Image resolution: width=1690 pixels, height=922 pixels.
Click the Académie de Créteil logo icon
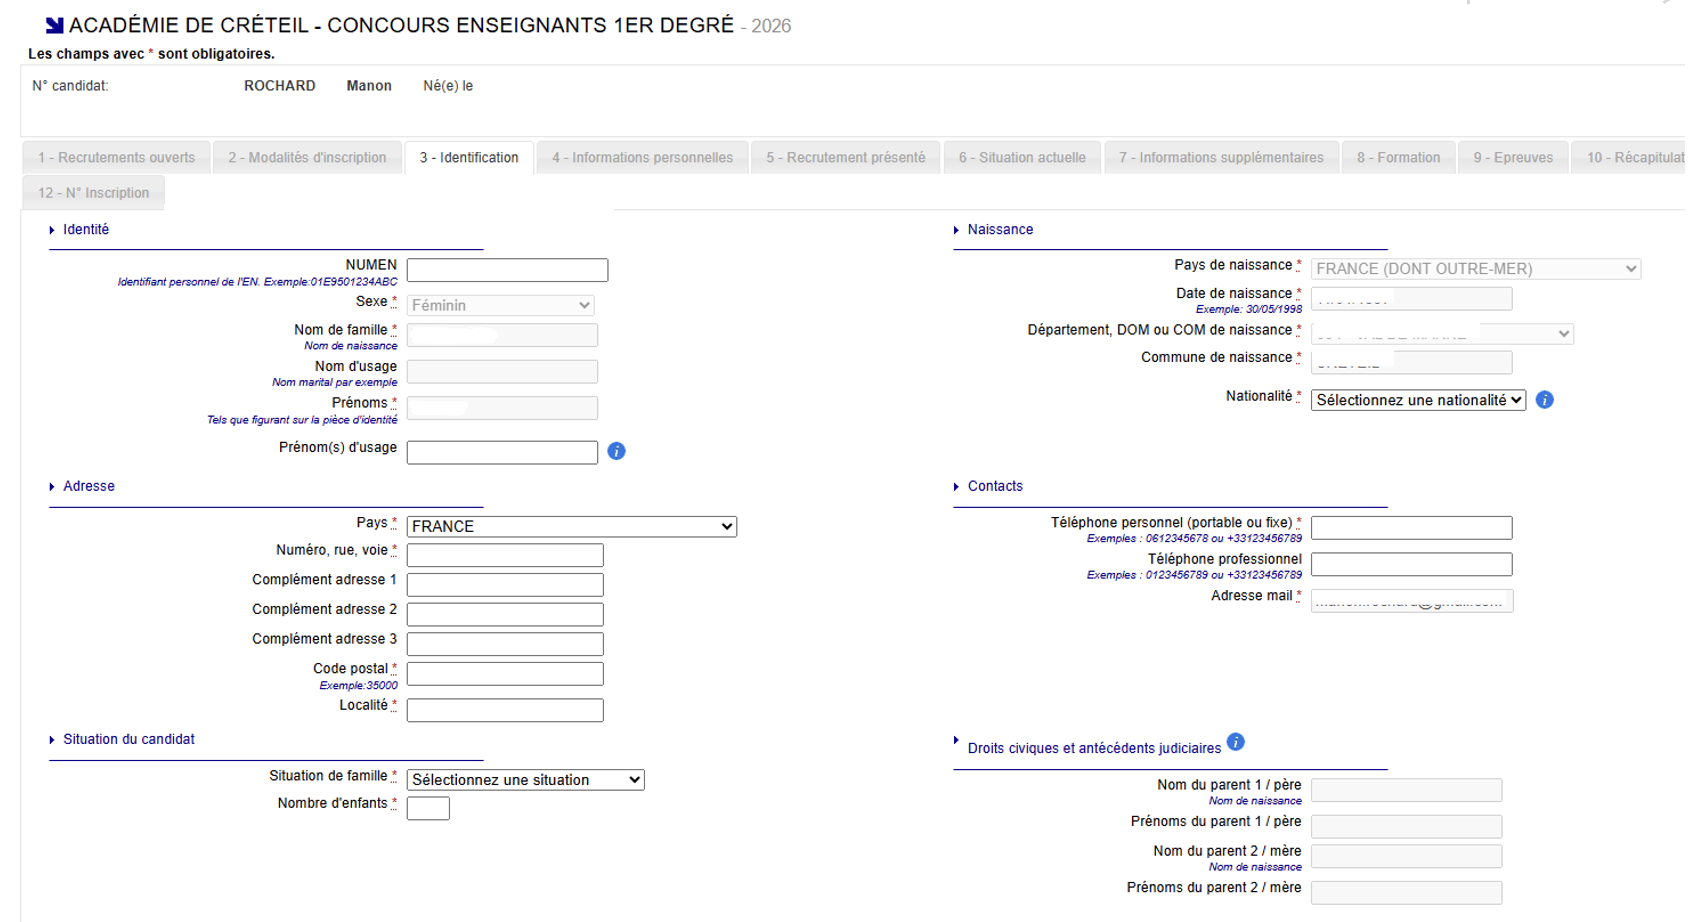(x=55, y=26)
